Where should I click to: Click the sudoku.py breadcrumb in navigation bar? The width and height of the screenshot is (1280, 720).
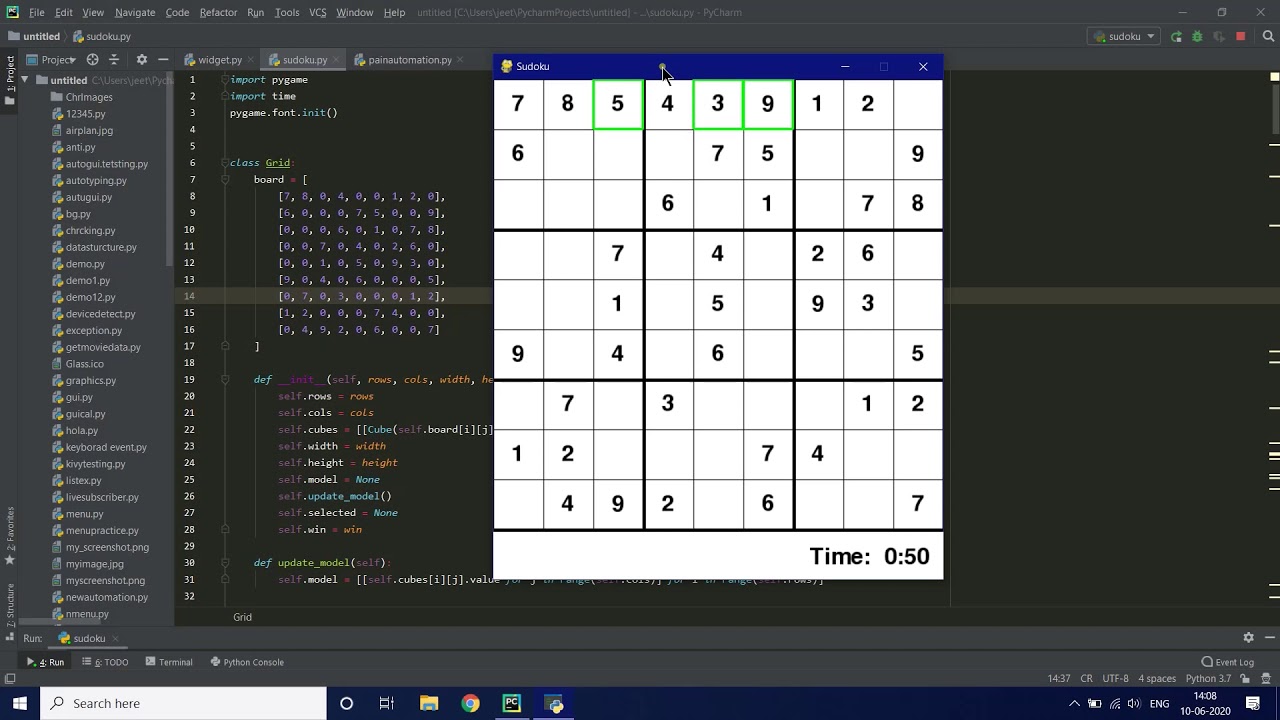[x=101, y=36]
